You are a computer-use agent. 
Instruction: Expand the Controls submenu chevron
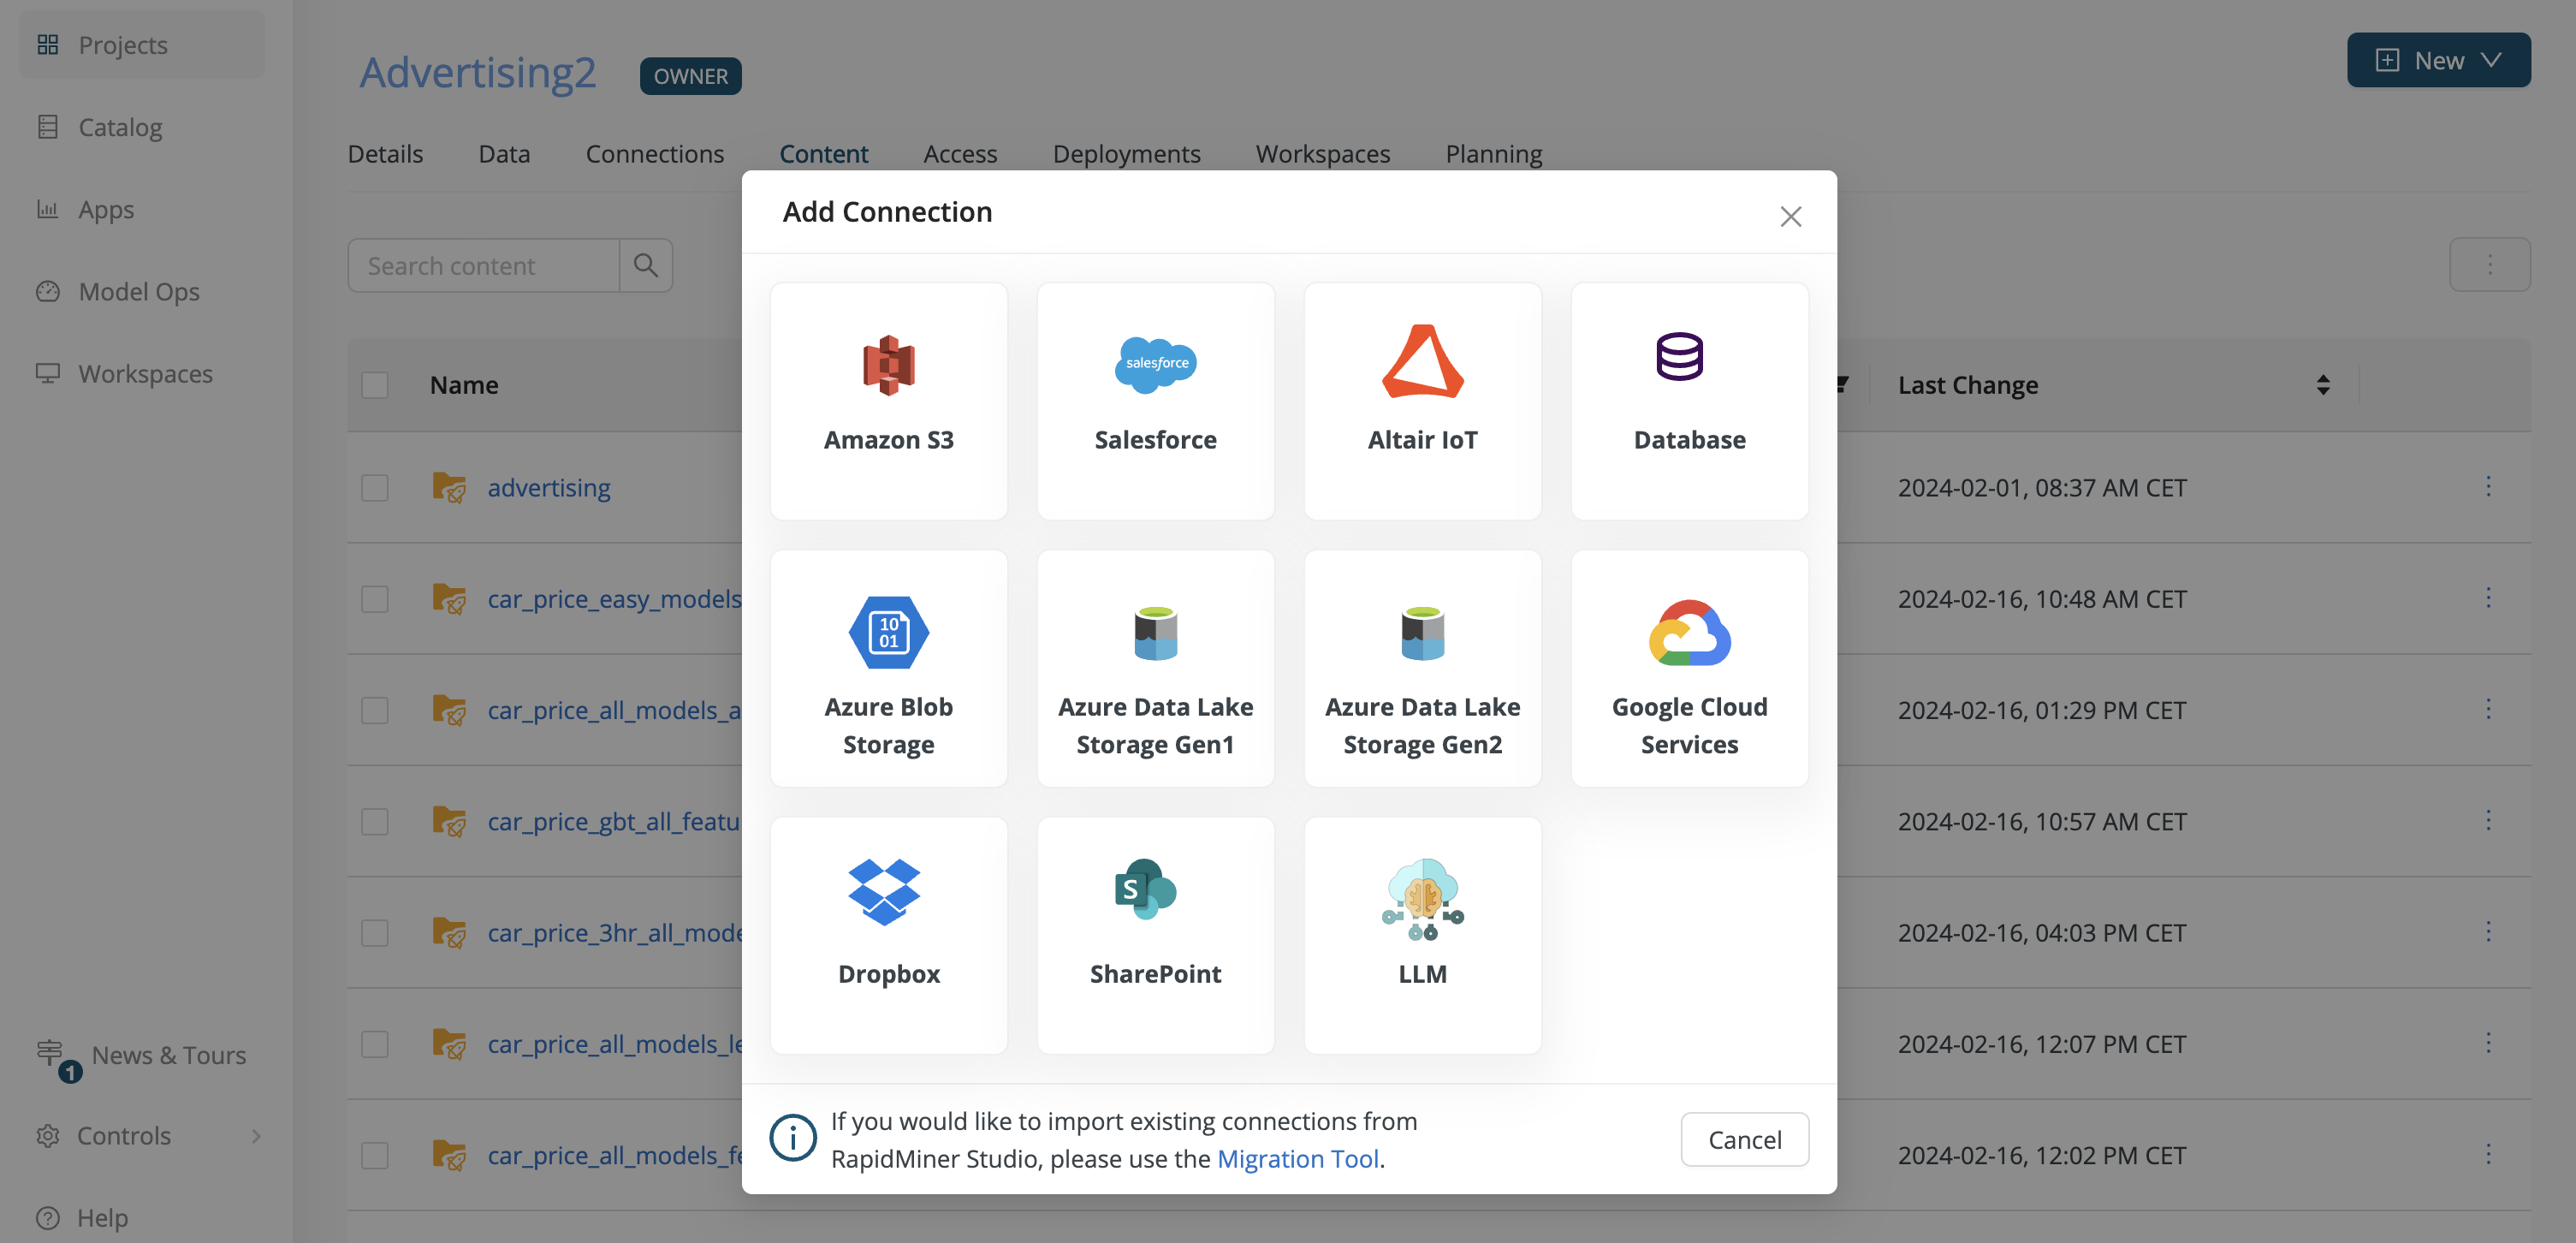point(256,1136)
